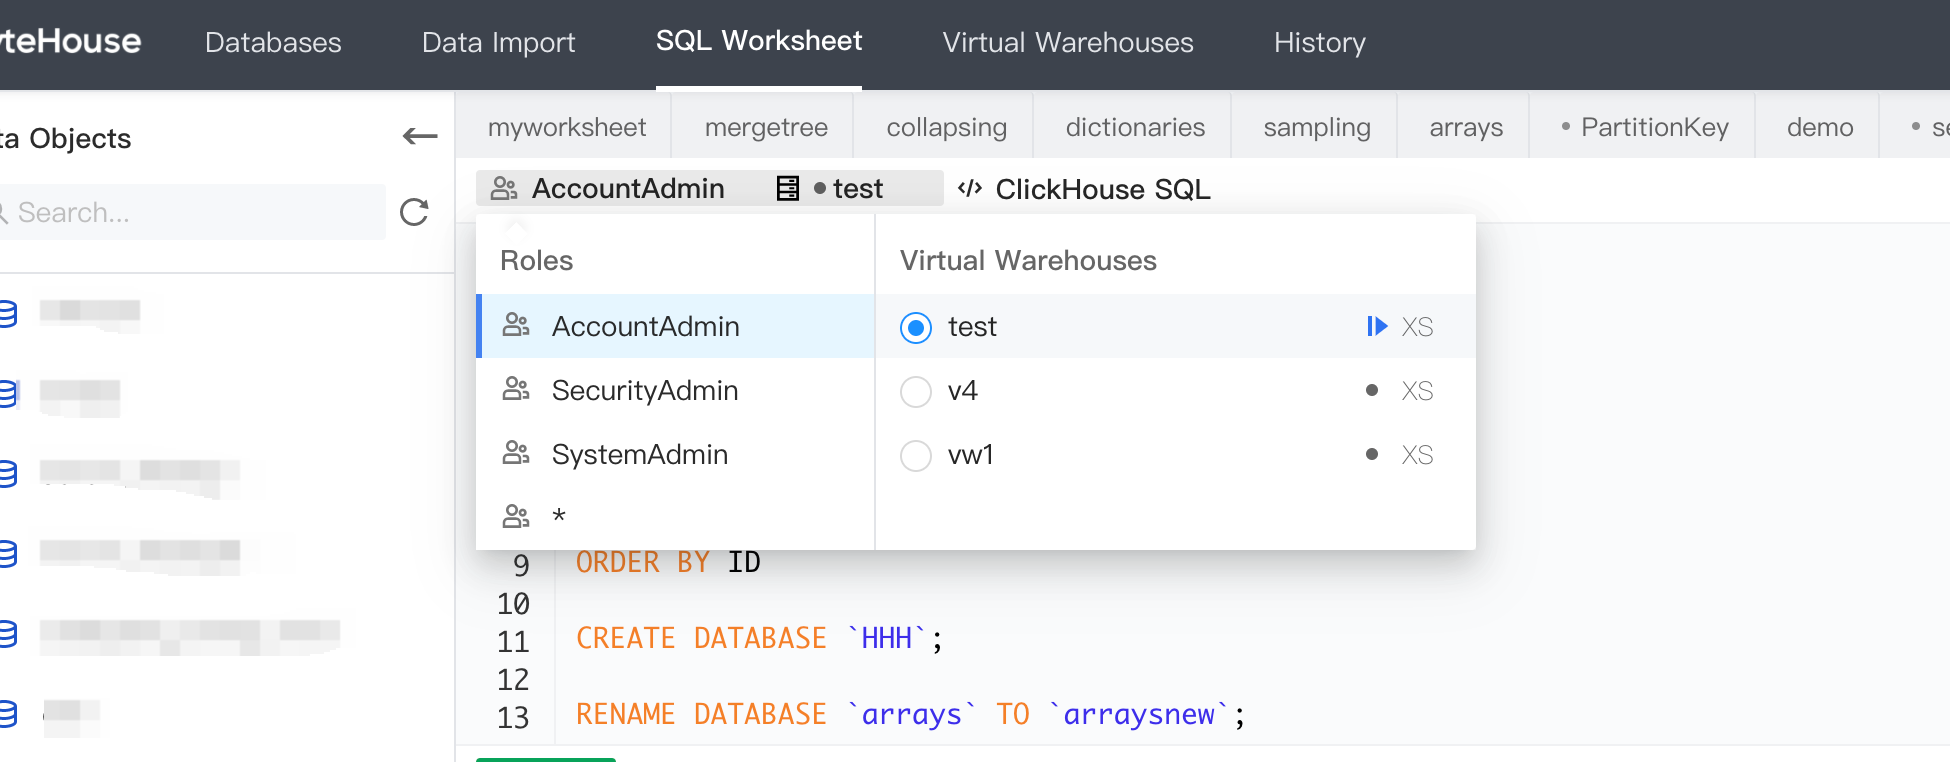Select the vw1 virtual warehouse radio button
This screenshot has height=762, width=1950.
[x=916, y=455]
